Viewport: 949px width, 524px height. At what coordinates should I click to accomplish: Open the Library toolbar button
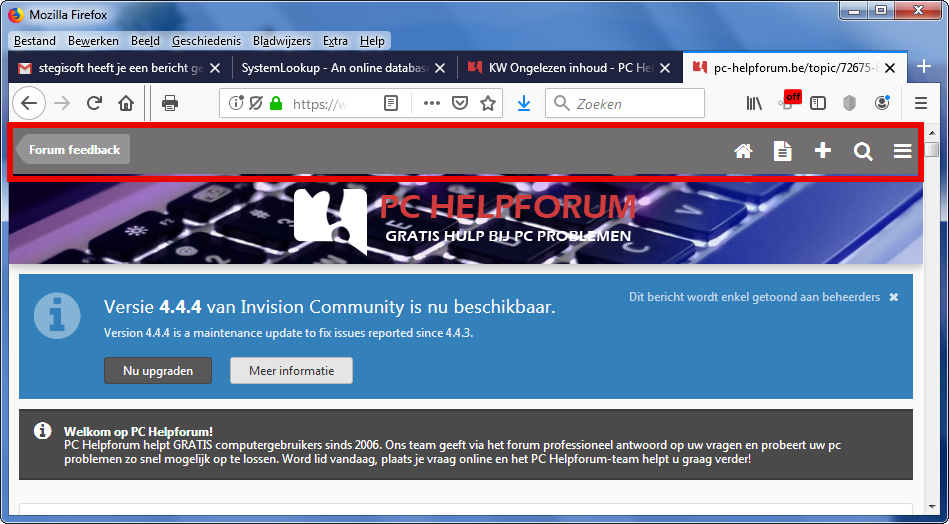click(754, 103)
